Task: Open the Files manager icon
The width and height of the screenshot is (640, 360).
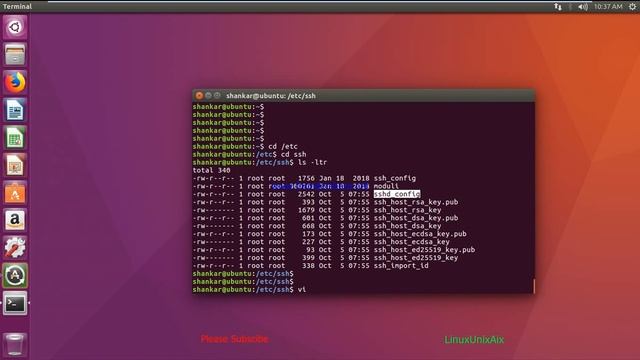Action: [x=15, y=55]
